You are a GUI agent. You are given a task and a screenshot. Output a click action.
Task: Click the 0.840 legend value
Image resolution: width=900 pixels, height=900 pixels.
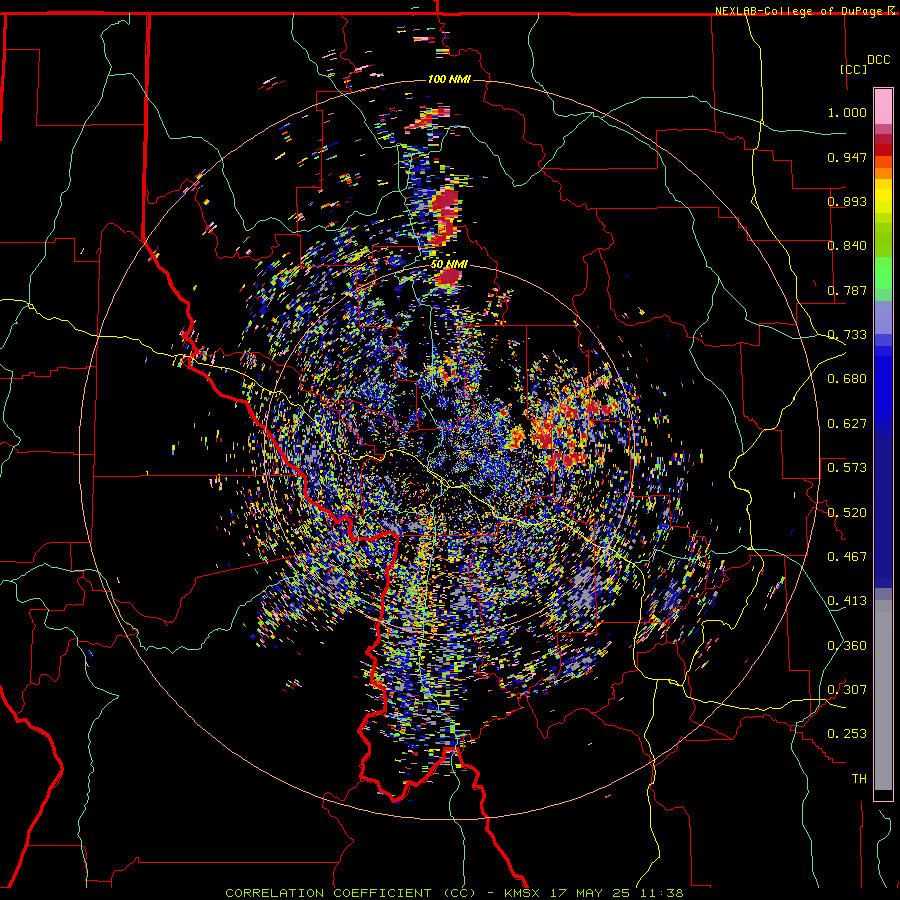tap(847, 246)
